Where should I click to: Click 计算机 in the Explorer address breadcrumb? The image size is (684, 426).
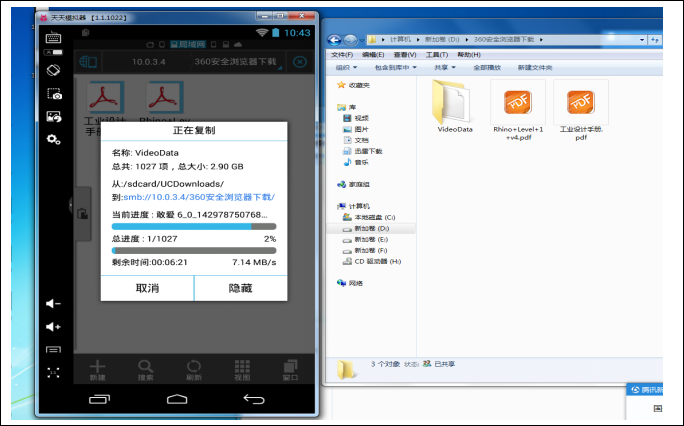[400, 39]
